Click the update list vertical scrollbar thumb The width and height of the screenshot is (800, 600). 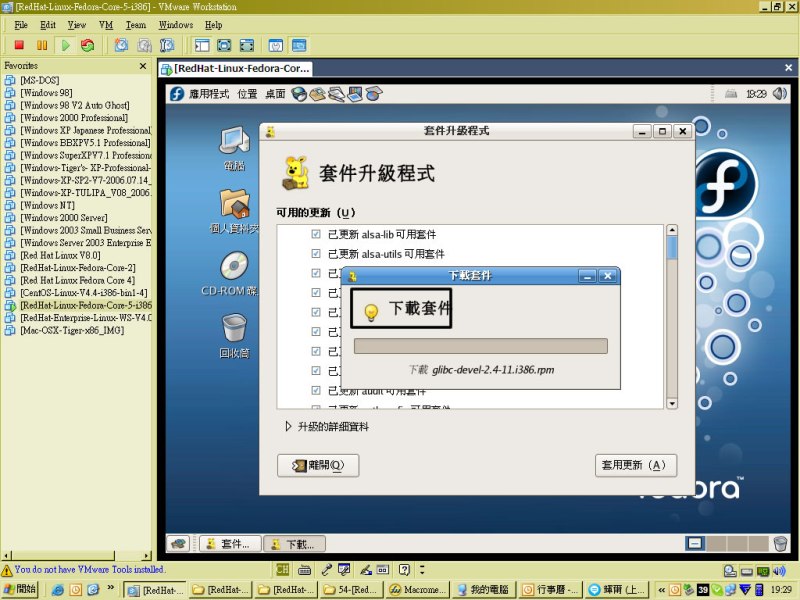672,247
